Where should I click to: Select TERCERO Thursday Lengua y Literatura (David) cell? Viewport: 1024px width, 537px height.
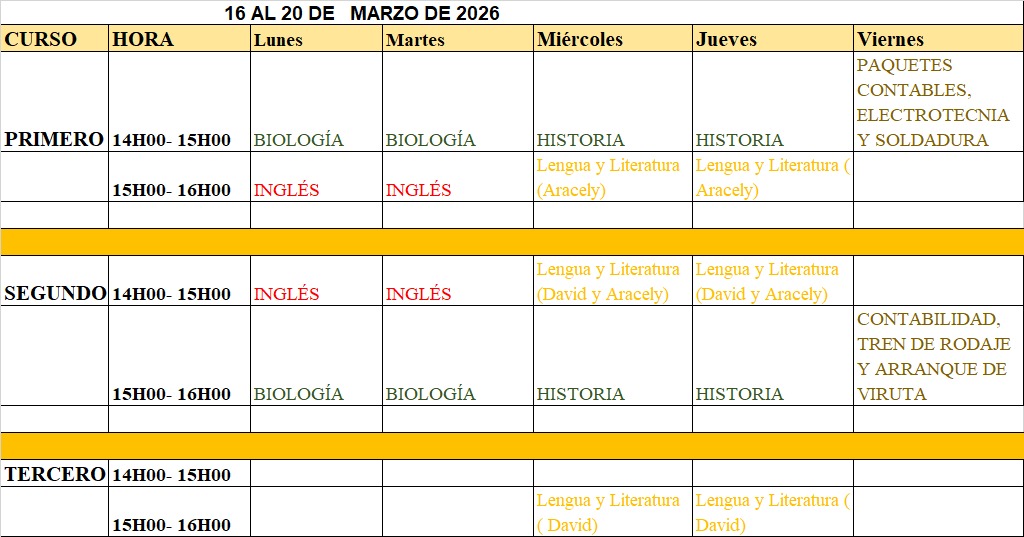coord(772,512)
